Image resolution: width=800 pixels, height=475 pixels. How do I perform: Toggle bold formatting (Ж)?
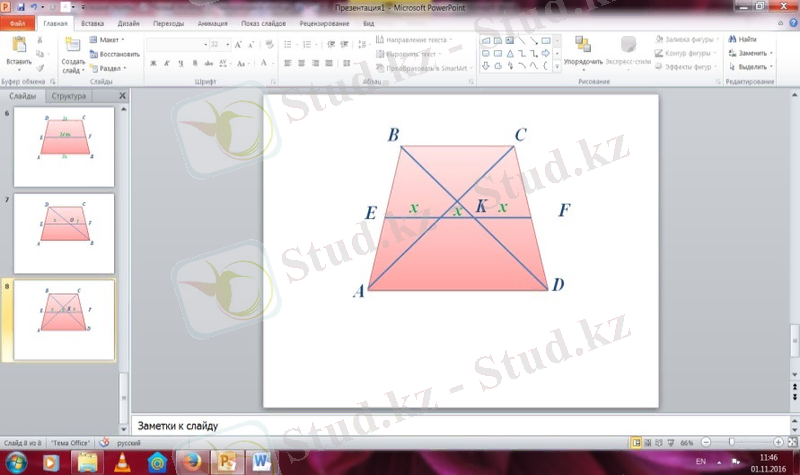pos(153,63)
